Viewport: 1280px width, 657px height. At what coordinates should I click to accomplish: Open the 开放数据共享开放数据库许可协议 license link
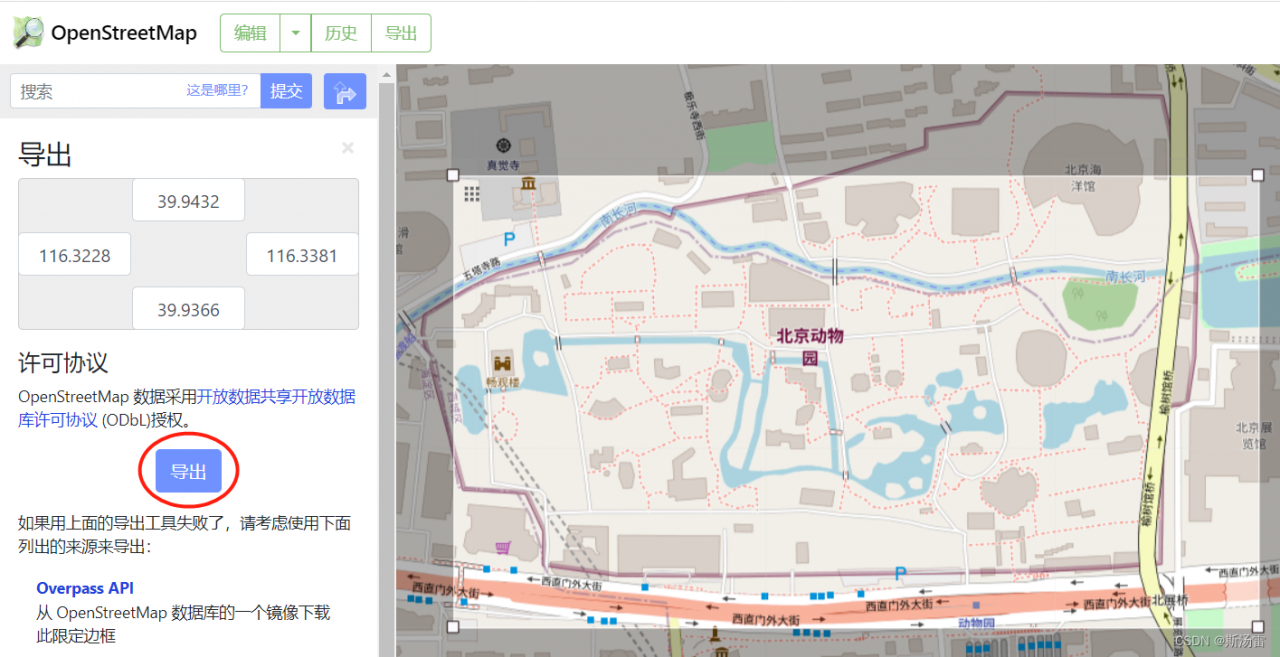tap(187, 407)
